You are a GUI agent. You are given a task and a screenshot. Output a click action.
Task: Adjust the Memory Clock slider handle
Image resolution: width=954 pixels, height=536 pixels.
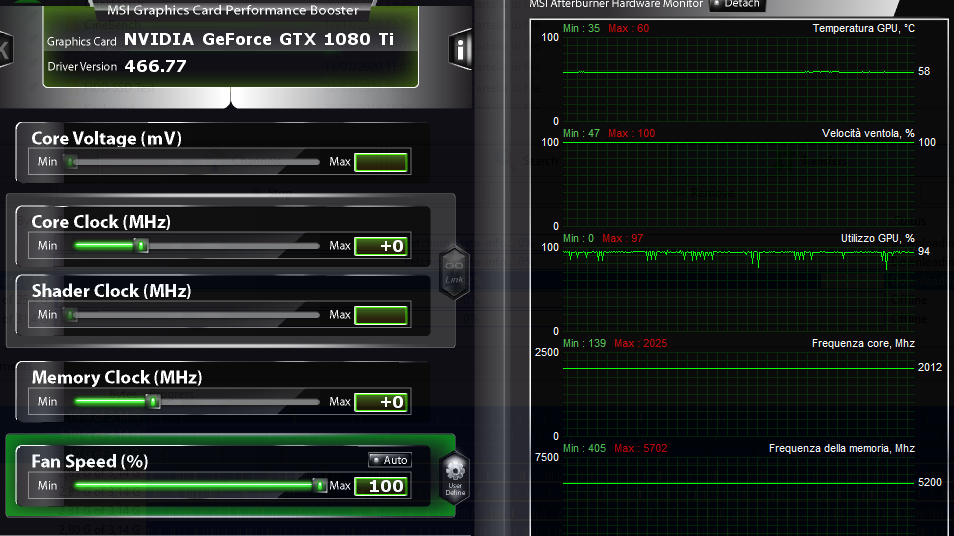[153, 402]
